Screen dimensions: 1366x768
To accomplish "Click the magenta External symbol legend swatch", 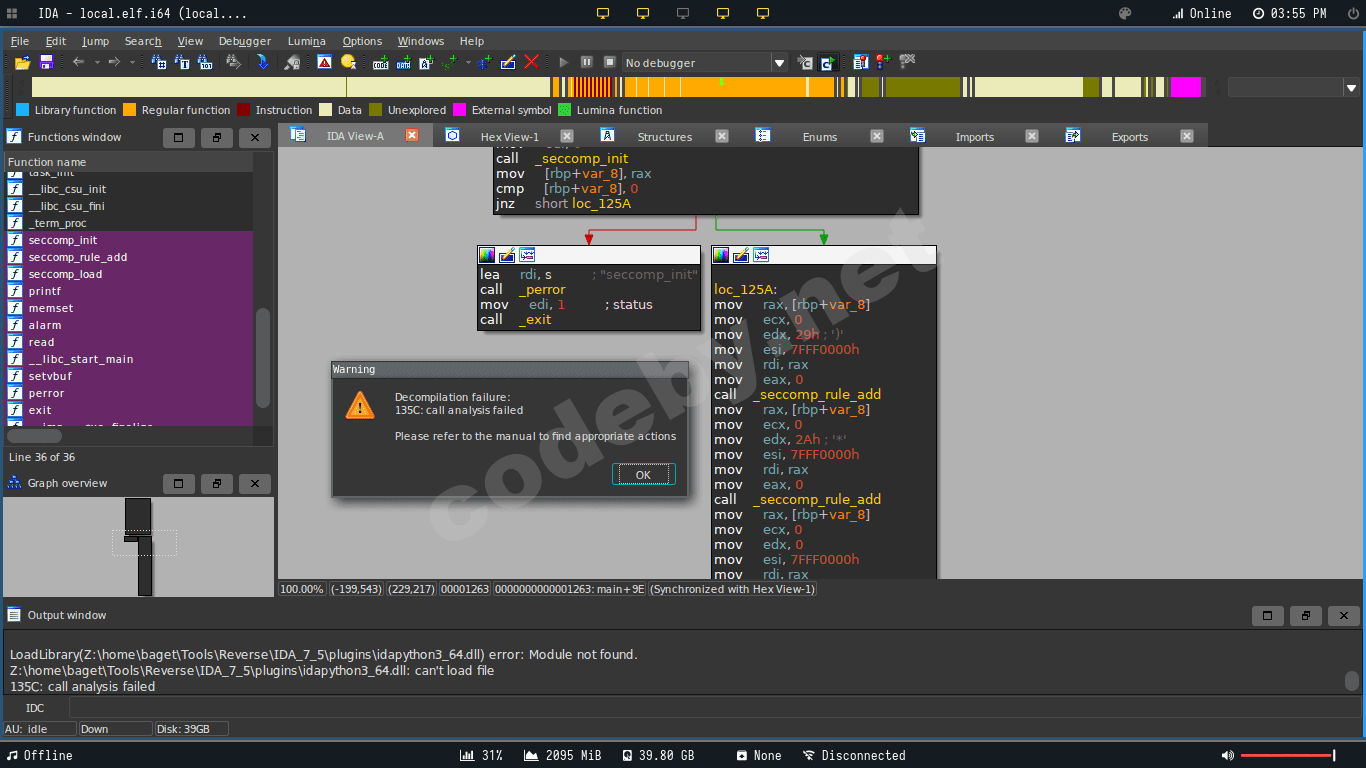I will (x=460, y=110).
